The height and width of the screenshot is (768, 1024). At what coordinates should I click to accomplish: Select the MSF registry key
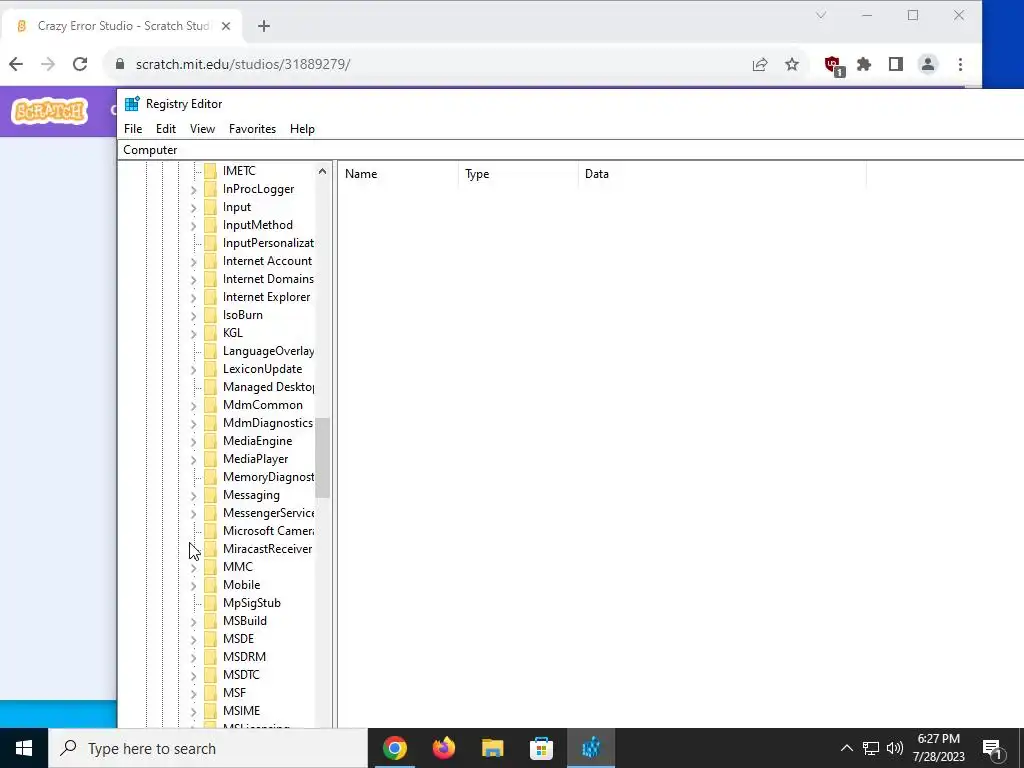pyautogui.click(x=234, y=693)
